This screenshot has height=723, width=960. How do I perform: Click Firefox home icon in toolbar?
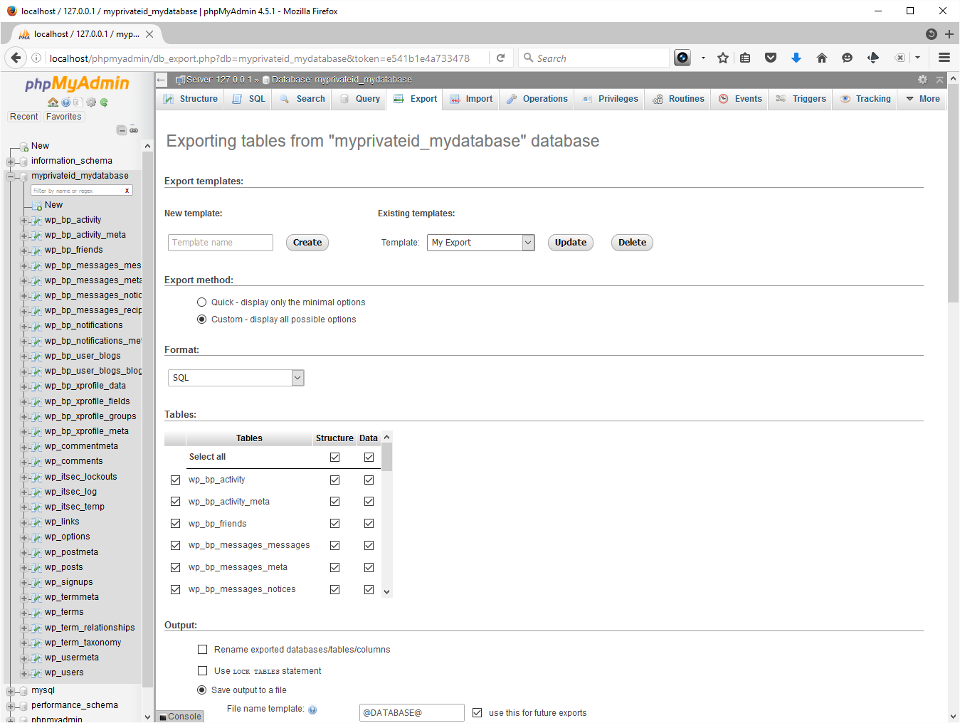coord(822,58)
